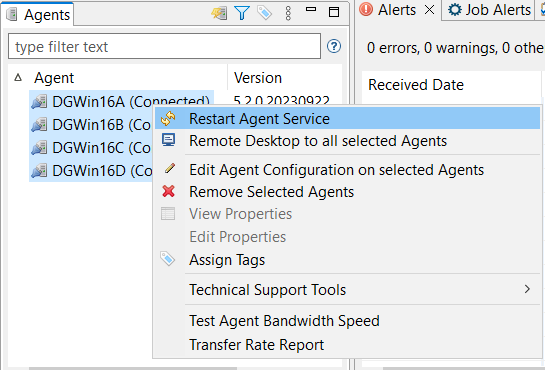Click the Restart Agent Service arrows icon
The width and height of the screenshot is (545, 370).
(x=168, y=118)
